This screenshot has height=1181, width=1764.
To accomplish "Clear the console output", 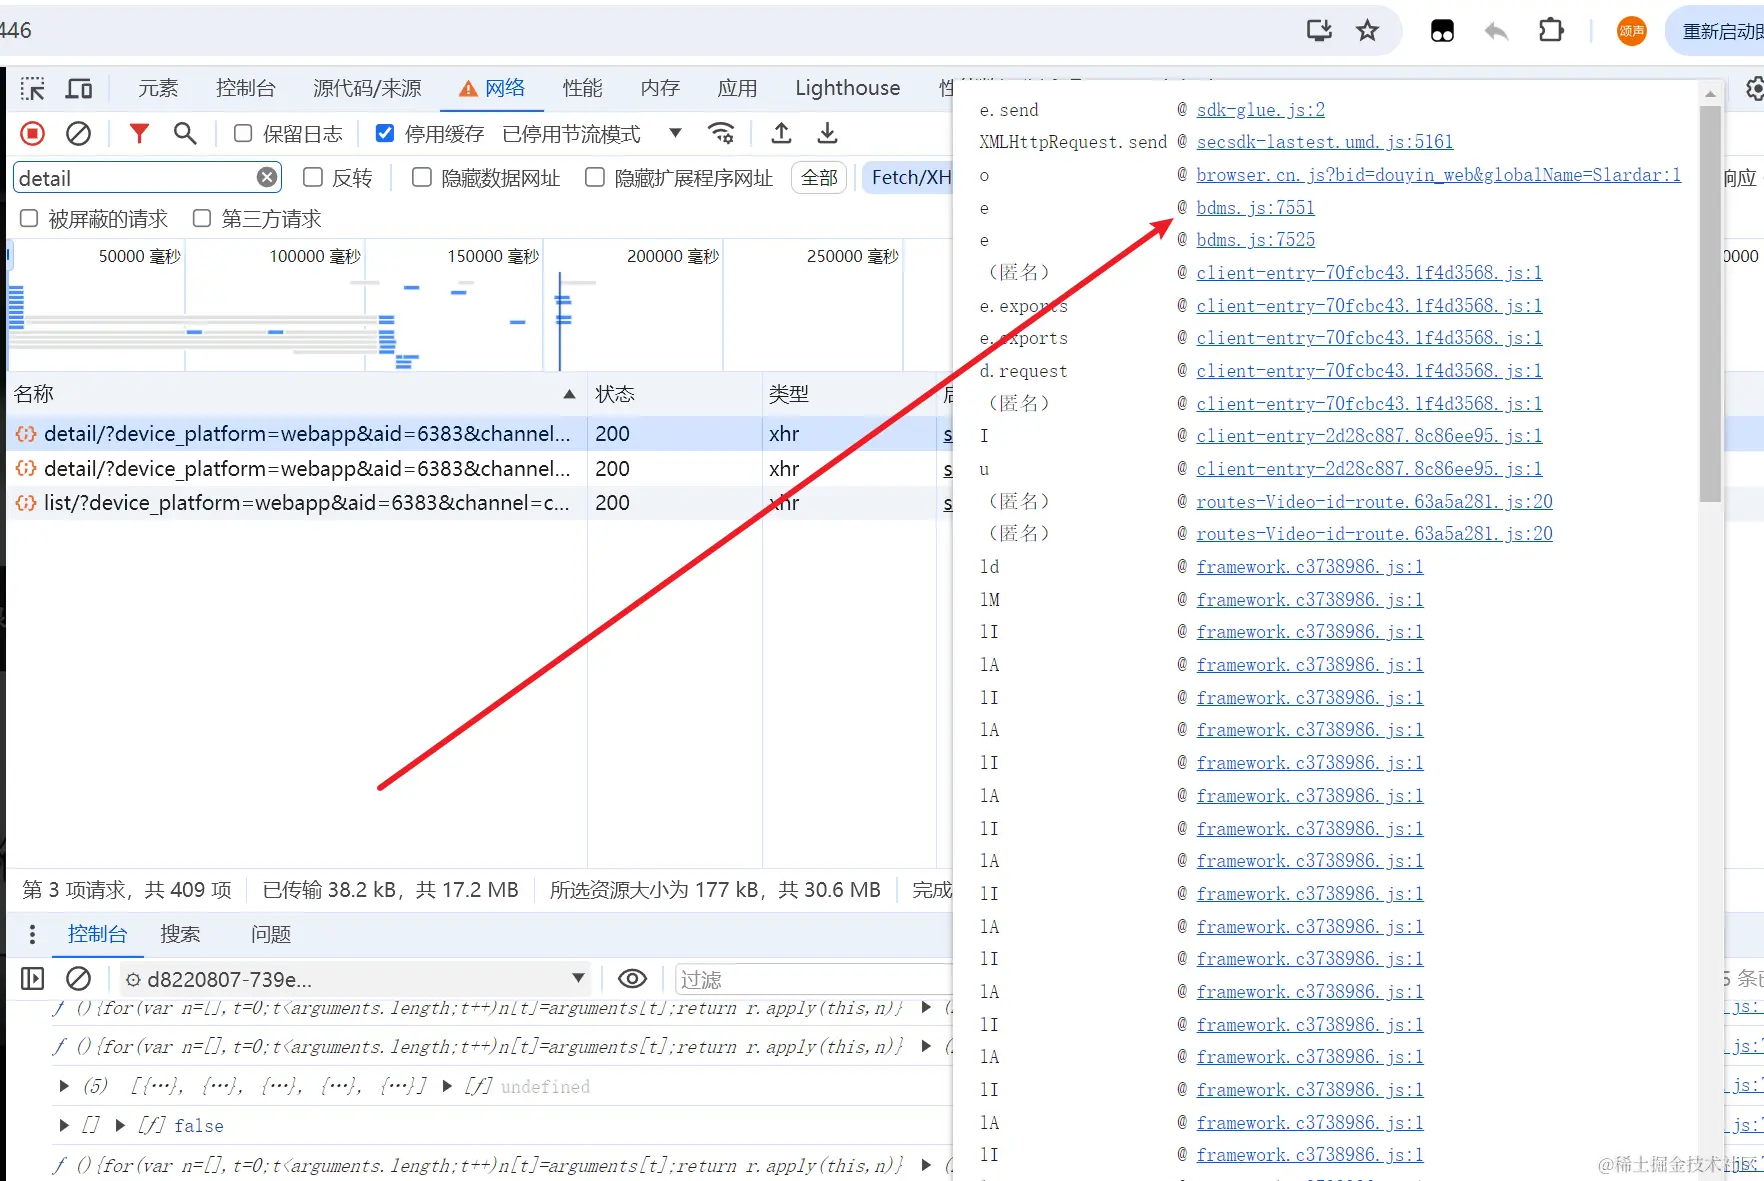I will tap(78, 979).
